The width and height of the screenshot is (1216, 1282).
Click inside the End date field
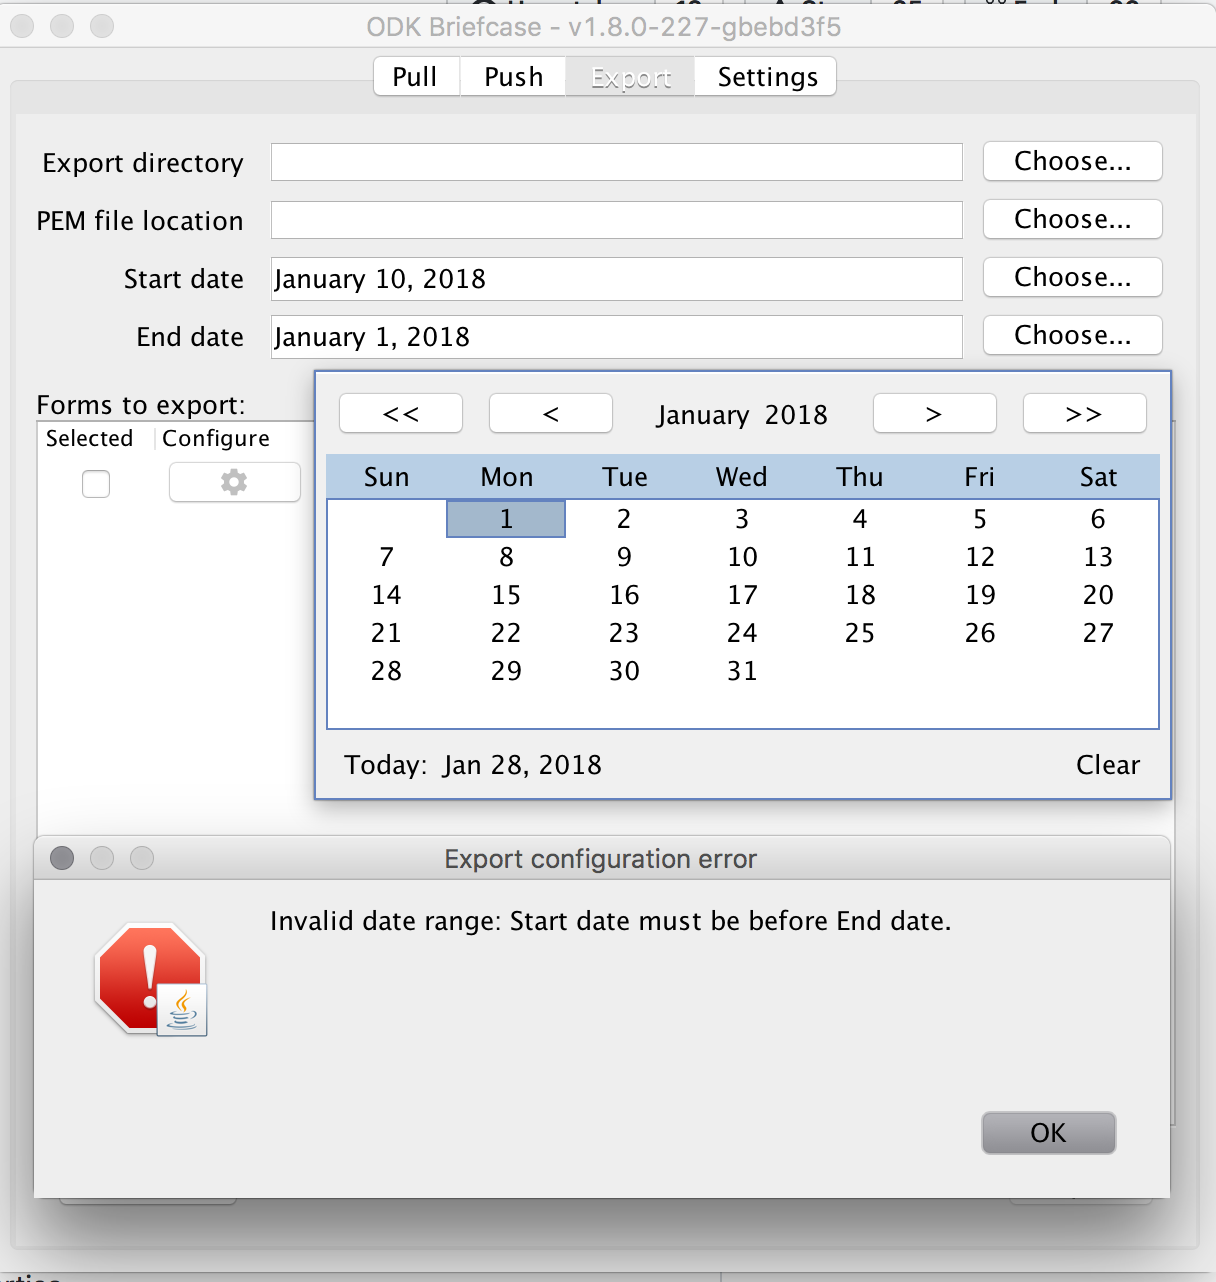(x=615, y=337)
